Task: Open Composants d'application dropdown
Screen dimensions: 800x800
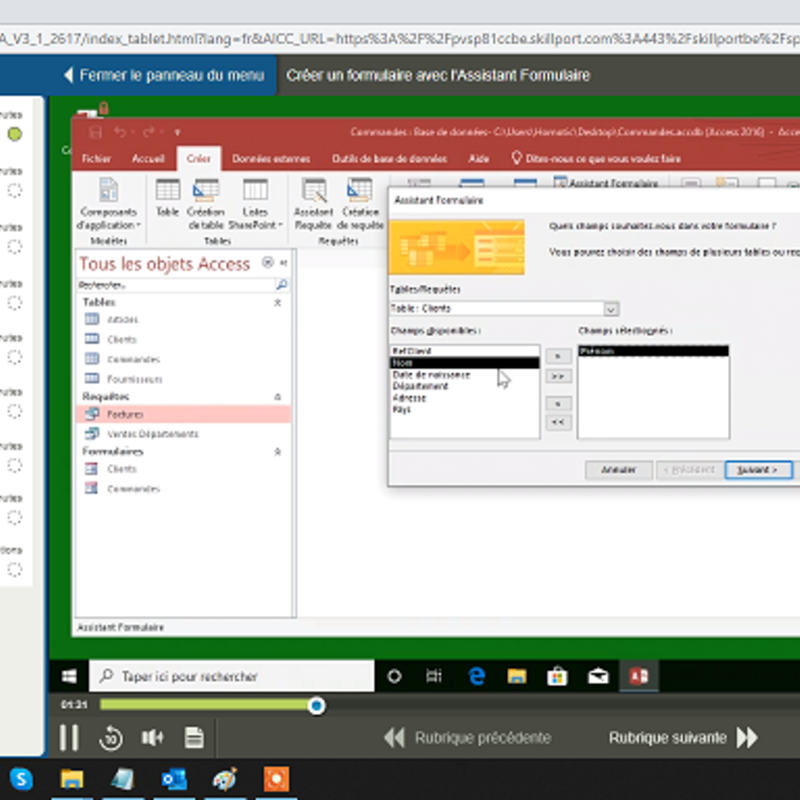Action: 108,204
